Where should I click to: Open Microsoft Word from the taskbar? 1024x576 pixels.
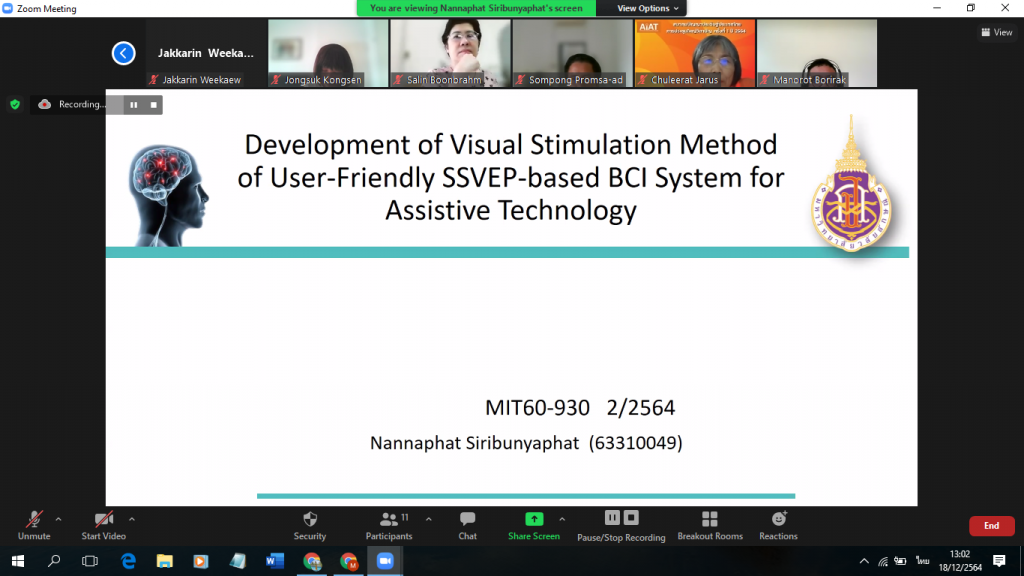(275, 561)
